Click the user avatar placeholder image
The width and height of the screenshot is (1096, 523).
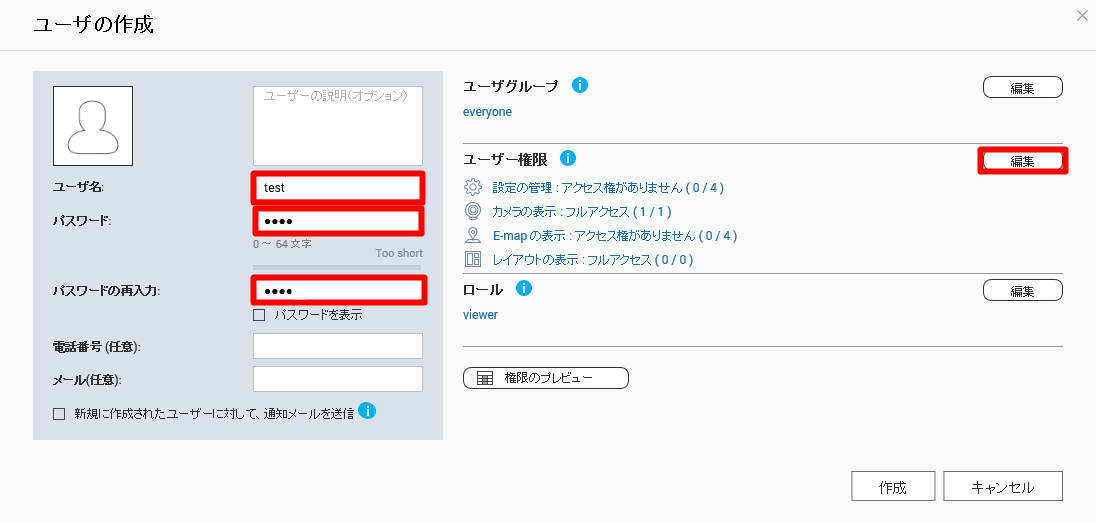pos(93,126)
